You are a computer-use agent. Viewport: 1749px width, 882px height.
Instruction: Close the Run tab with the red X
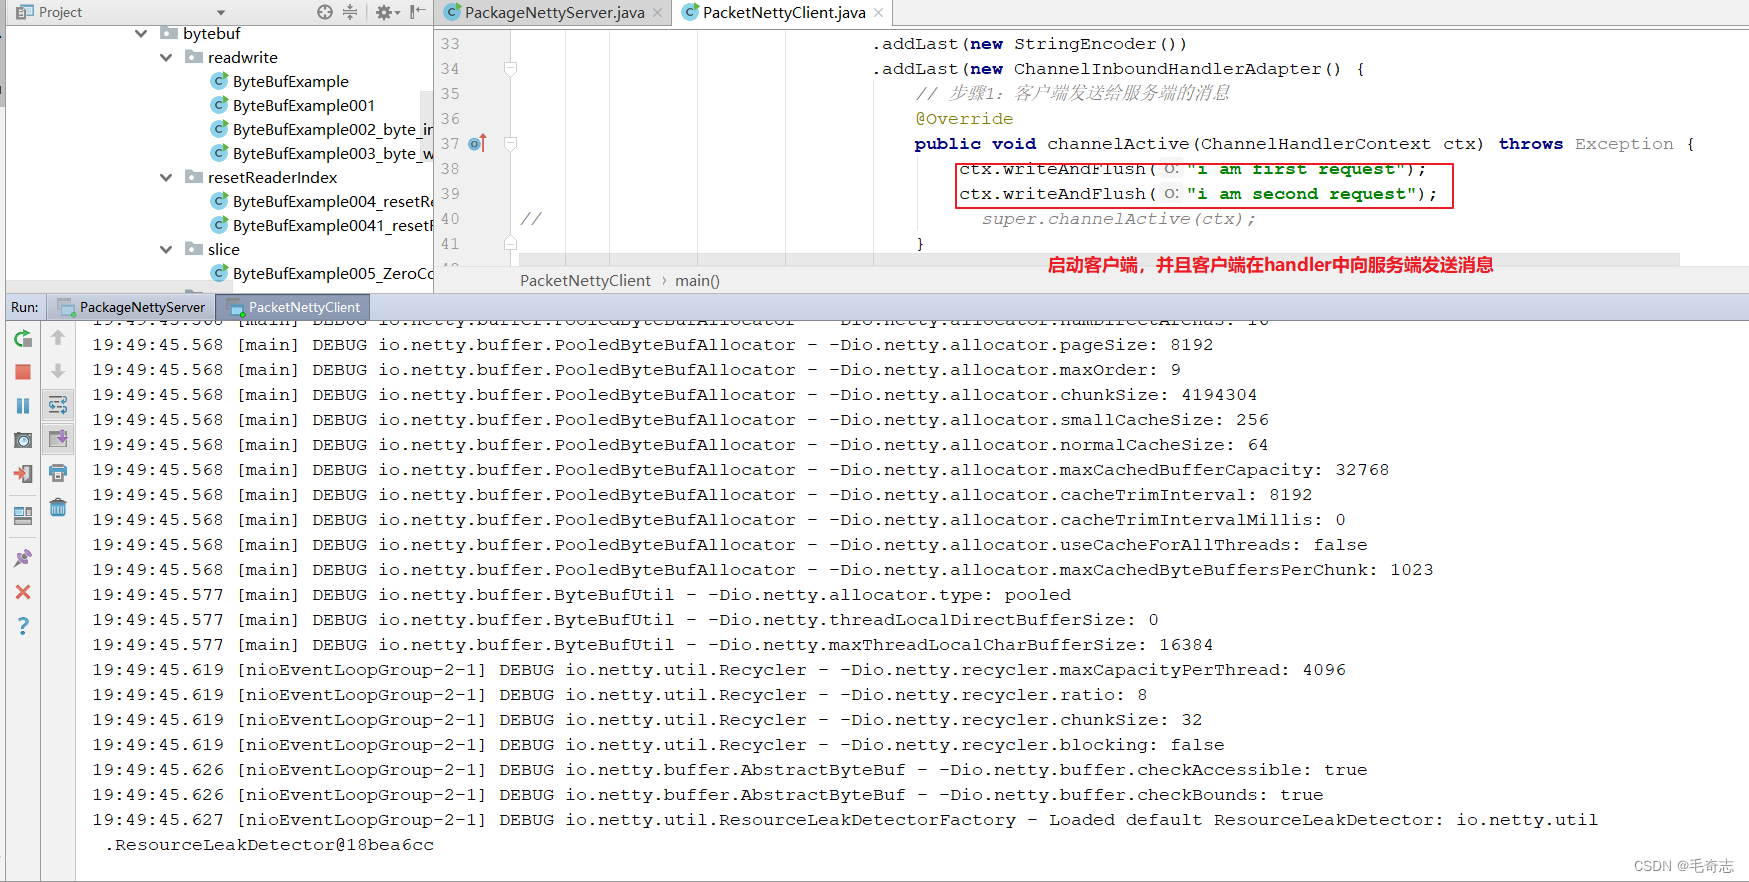23,592
